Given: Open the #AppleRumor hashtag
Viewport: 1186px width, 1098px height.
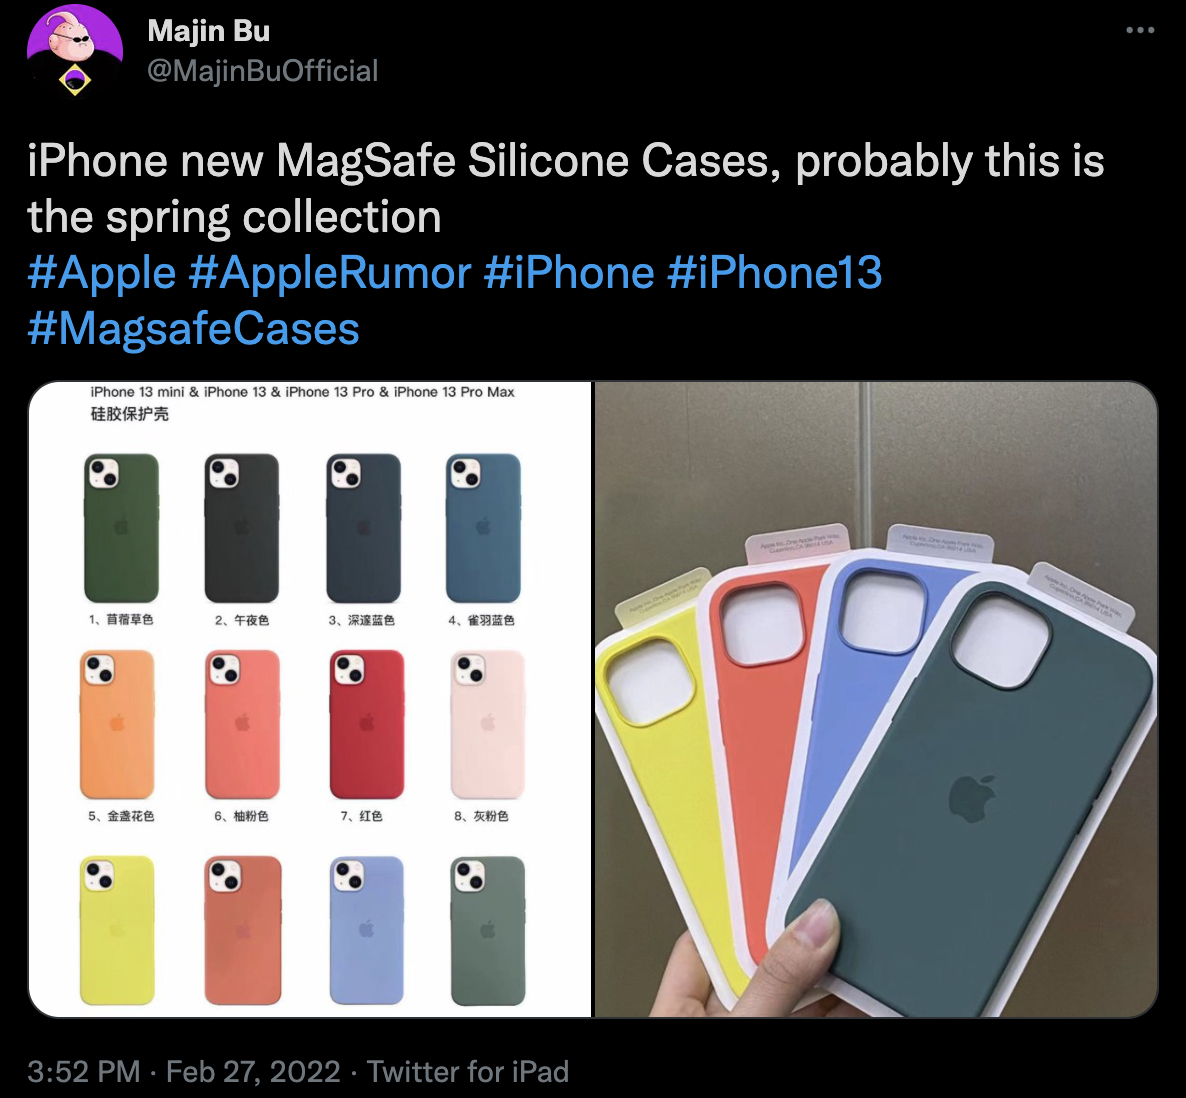Looking at the screenshot, I should click(x=330, y=272).
